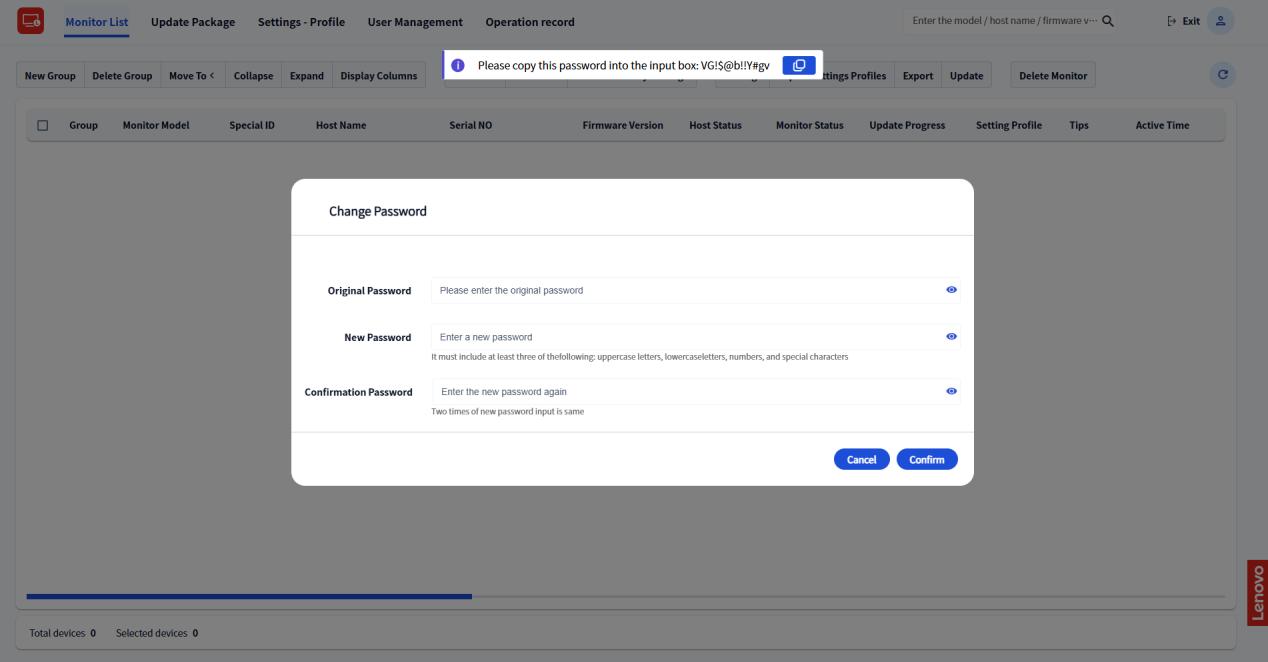Click the user profile avatar icon
Image resolution: width=1268 pixels, height=662 pixels.
(1220, 21)
